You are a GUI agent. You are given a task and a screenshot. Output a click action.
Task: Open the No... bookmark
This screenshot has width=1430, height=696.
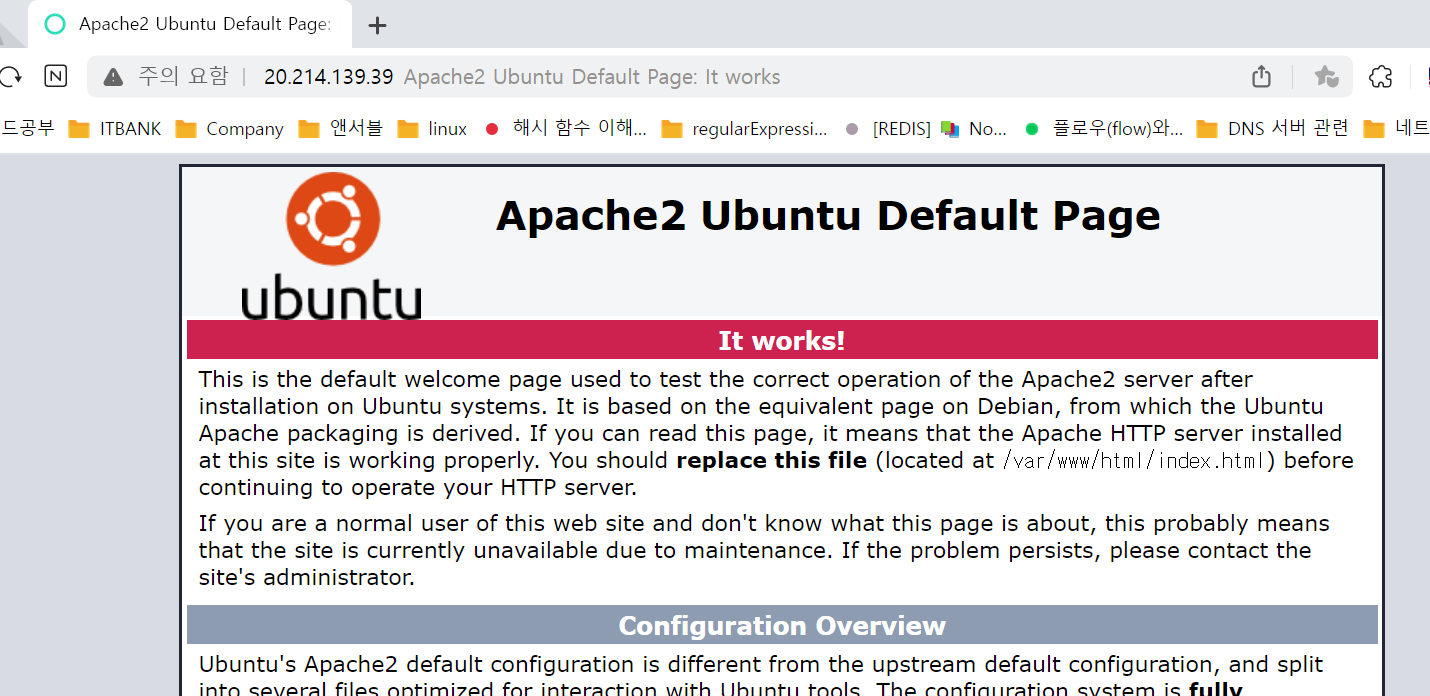tap(974, 129)
